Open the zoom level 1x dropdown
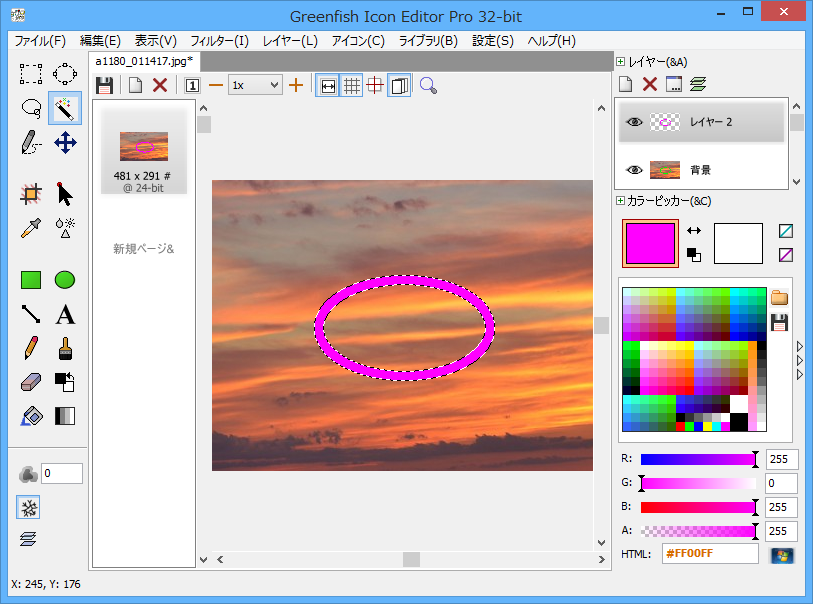Viewport: 813px width, 604px height. pos(255,85)
